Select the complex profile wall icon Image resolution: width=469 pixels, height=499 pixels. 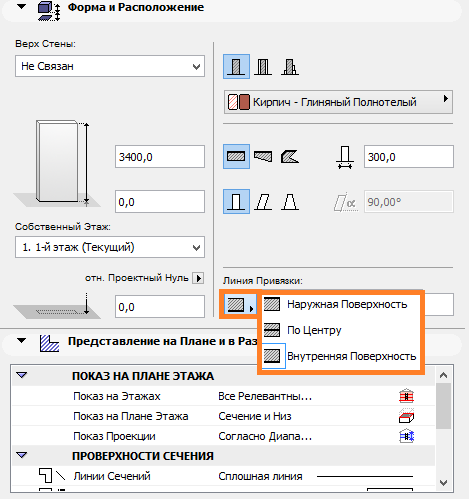coord(290,67)
